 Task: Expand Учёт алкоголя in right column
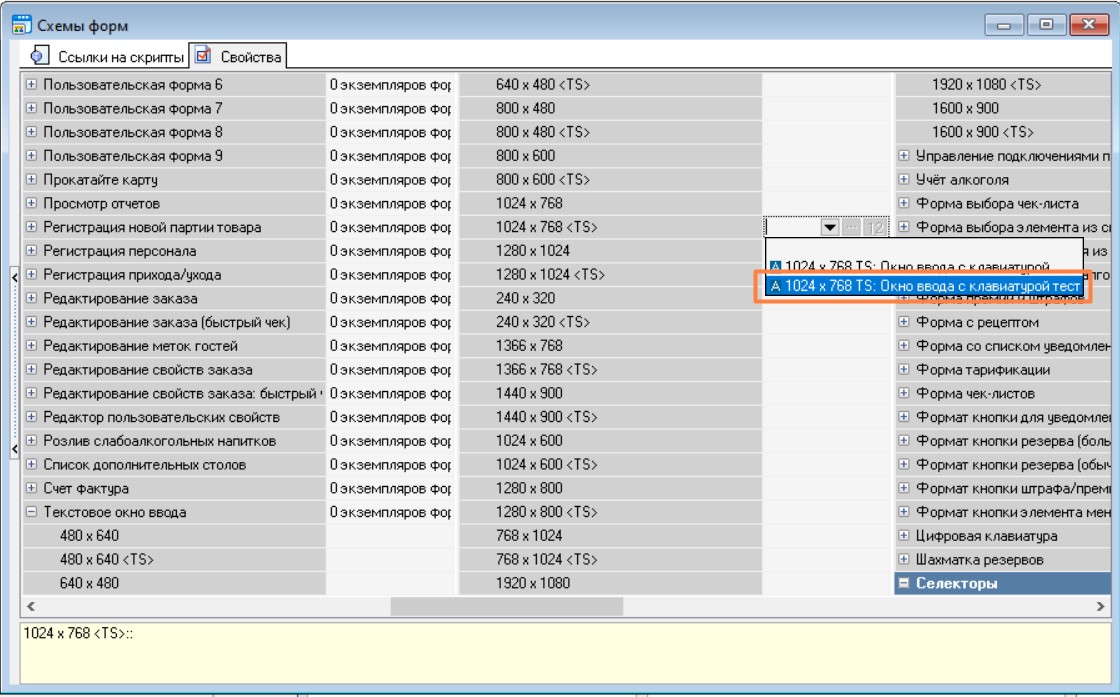click(x=903, y=180)
